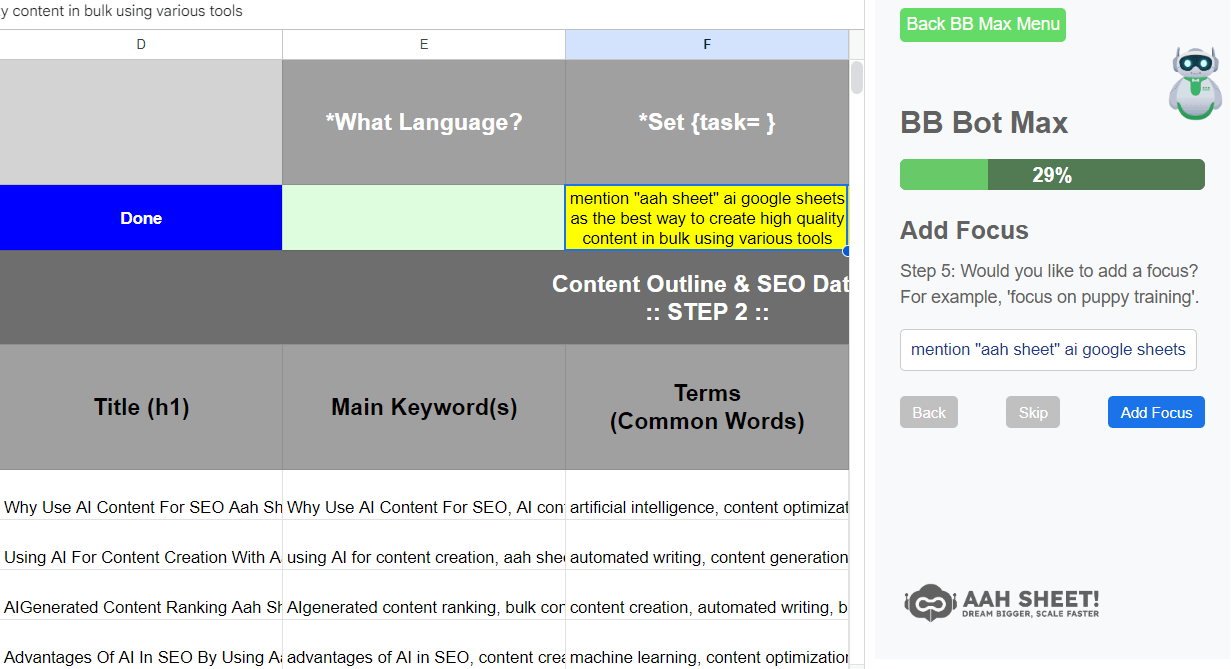1231x669 pixels.
Task: Click the *What Language? header cell
Action: click(424, 122)
